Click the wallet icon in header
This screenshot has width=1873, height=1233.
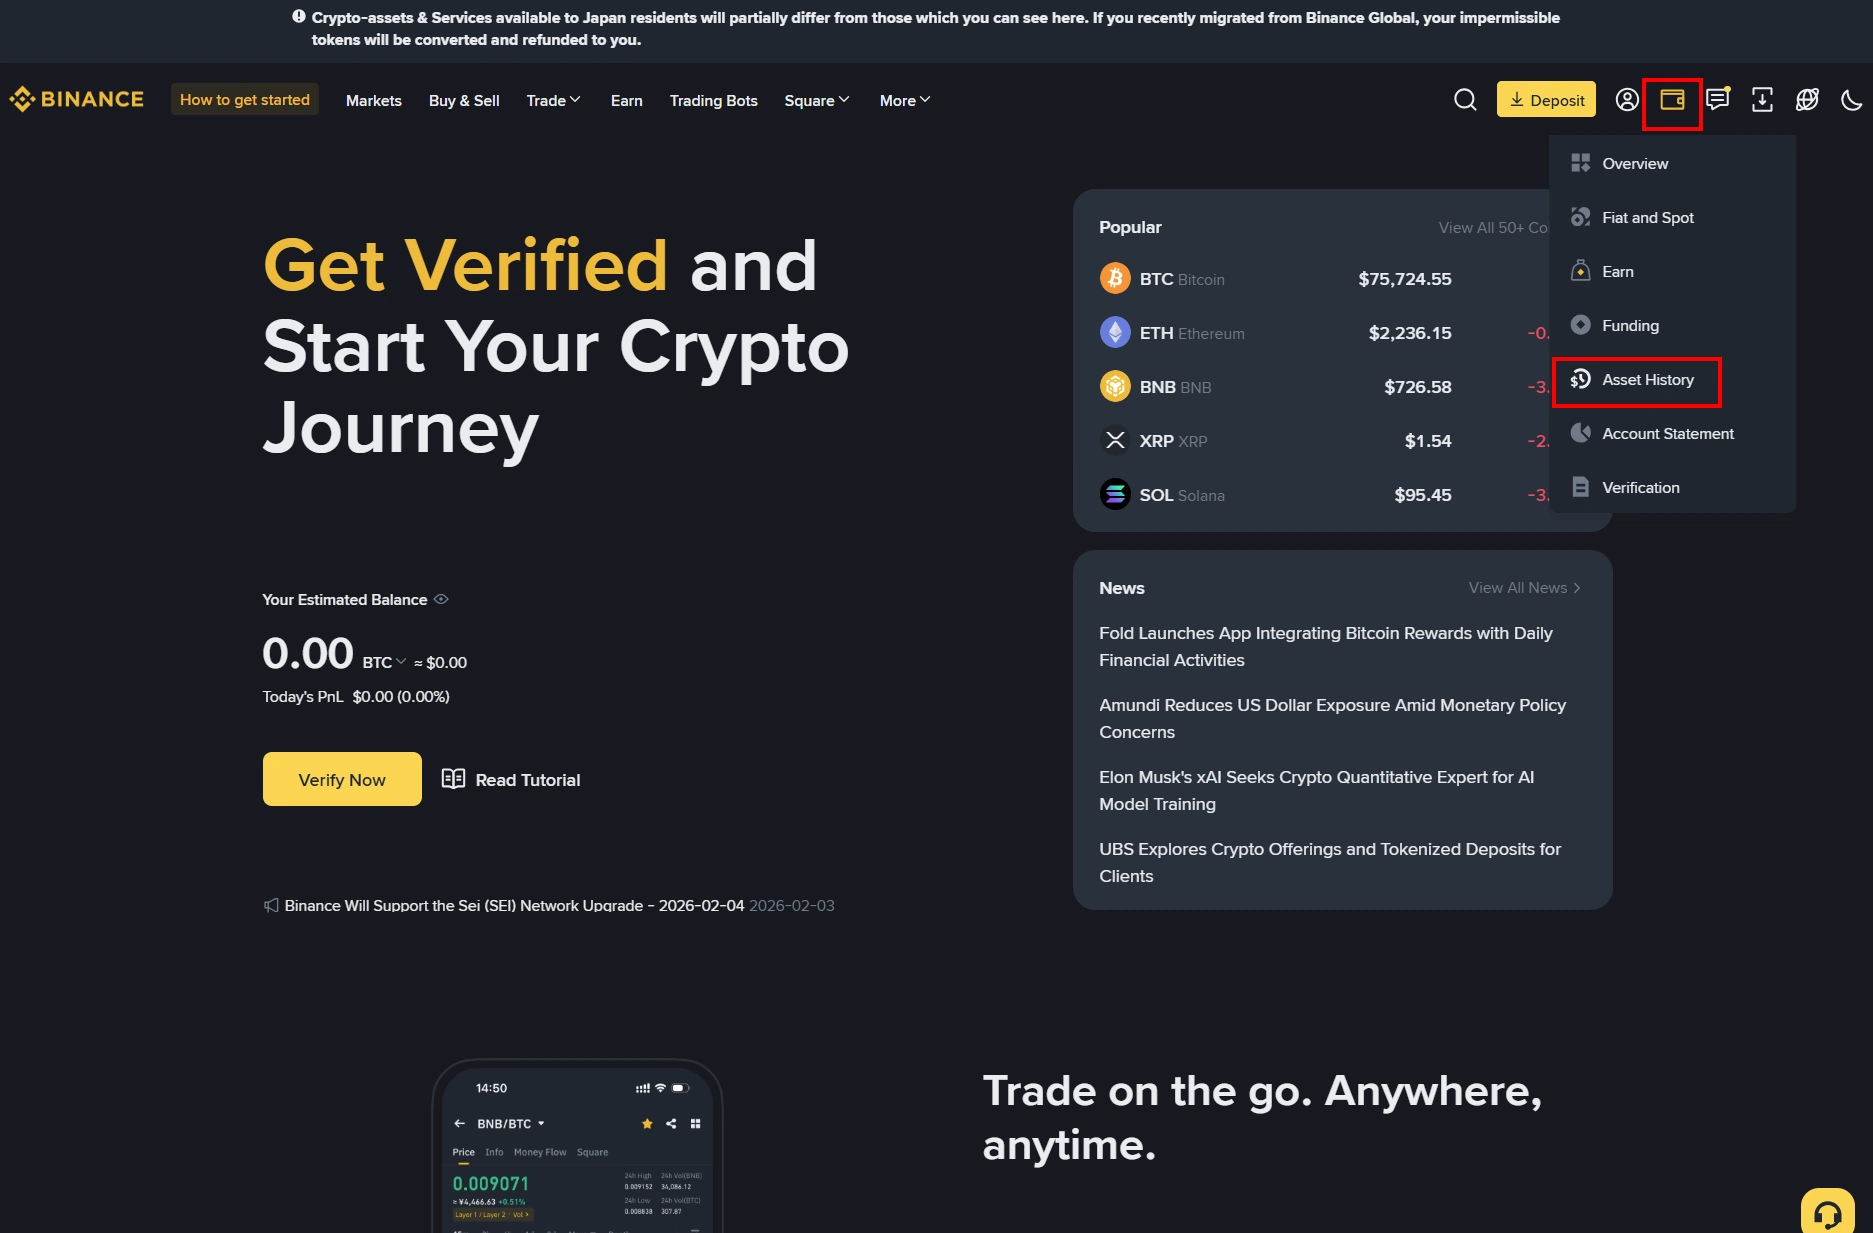1672,100
